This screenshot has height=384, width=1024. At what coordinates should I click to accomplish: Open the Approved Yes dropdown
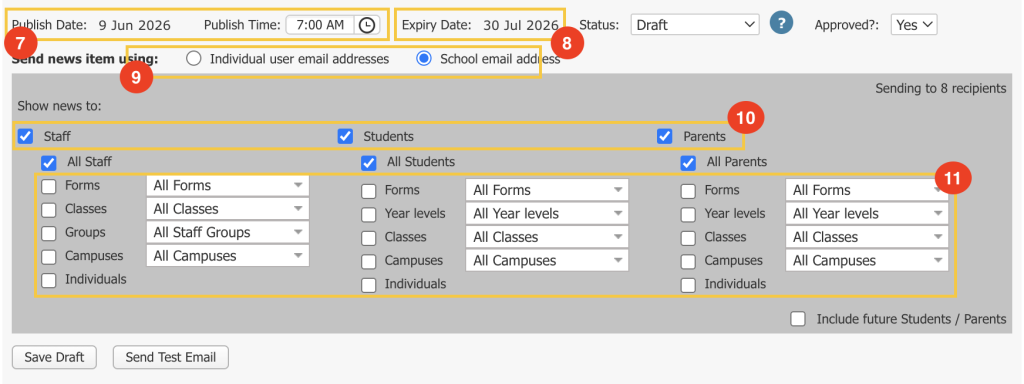(914, 25)
